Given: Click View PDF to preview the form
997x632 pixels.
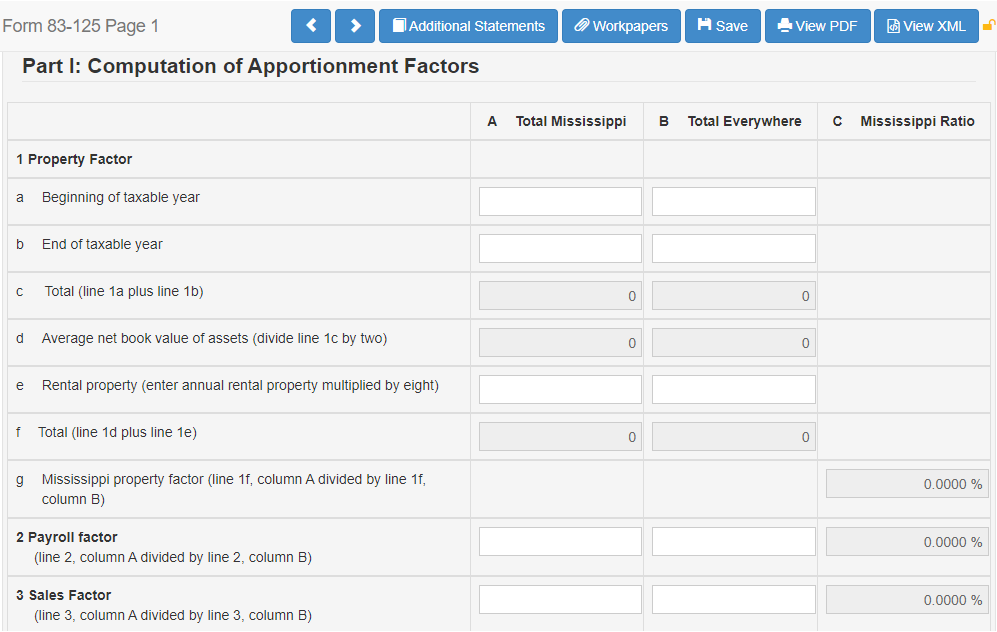Looking at the screenshot, I should click(817, 26).
